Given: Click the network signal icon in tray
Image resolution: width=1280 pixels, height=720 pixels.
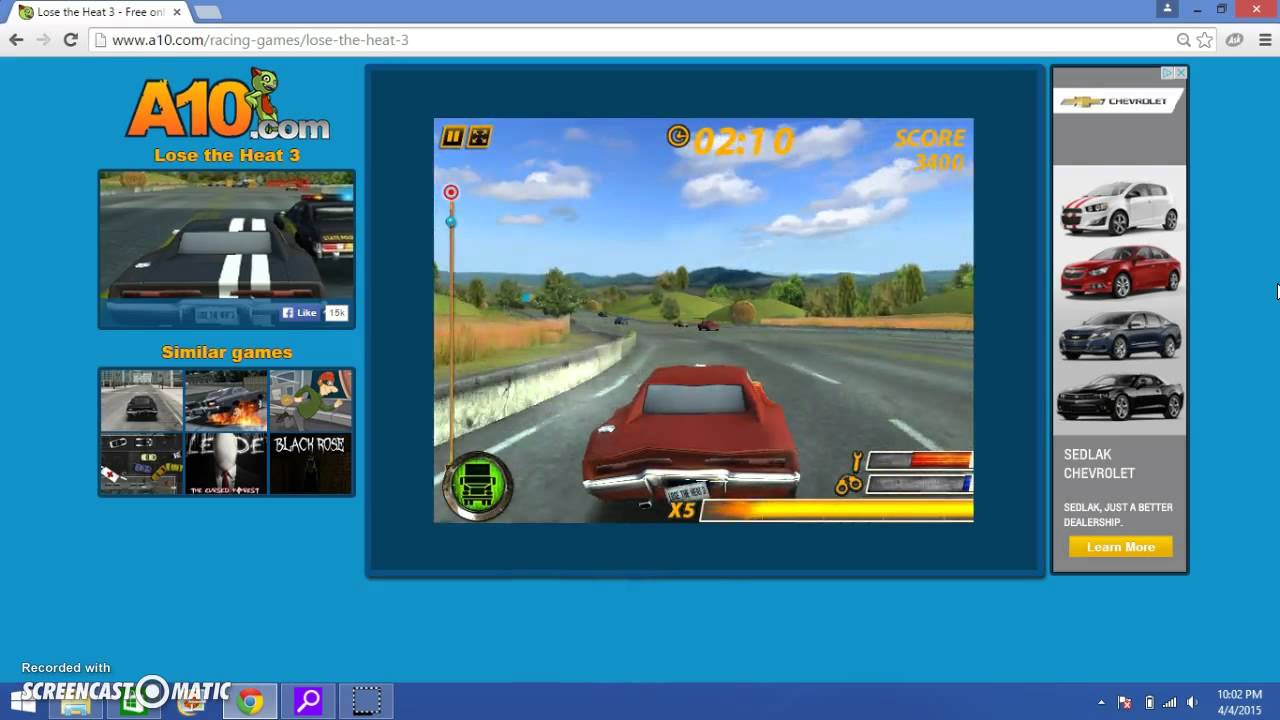Looking at the screenshot, I should [1169, 702].
